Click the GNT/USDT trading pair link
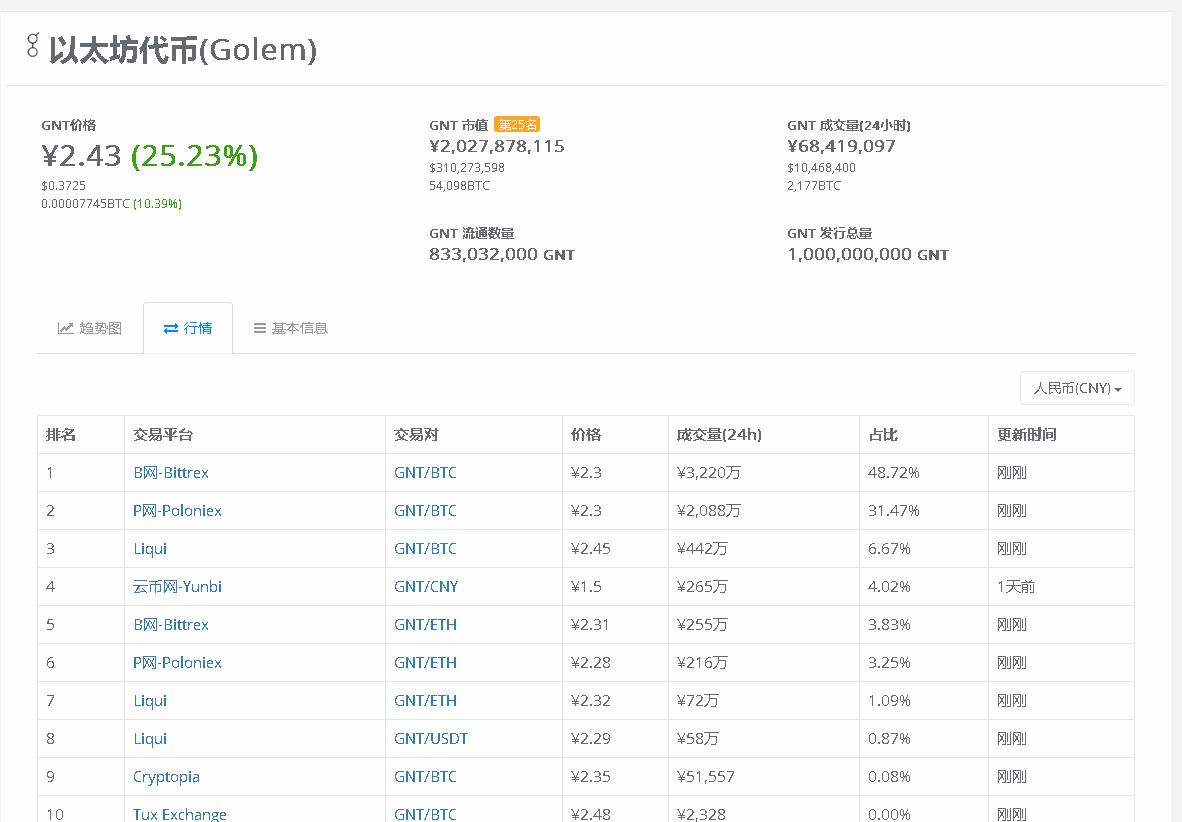Viewport: 1182px width, 822px height. click(x=428, y=738)
